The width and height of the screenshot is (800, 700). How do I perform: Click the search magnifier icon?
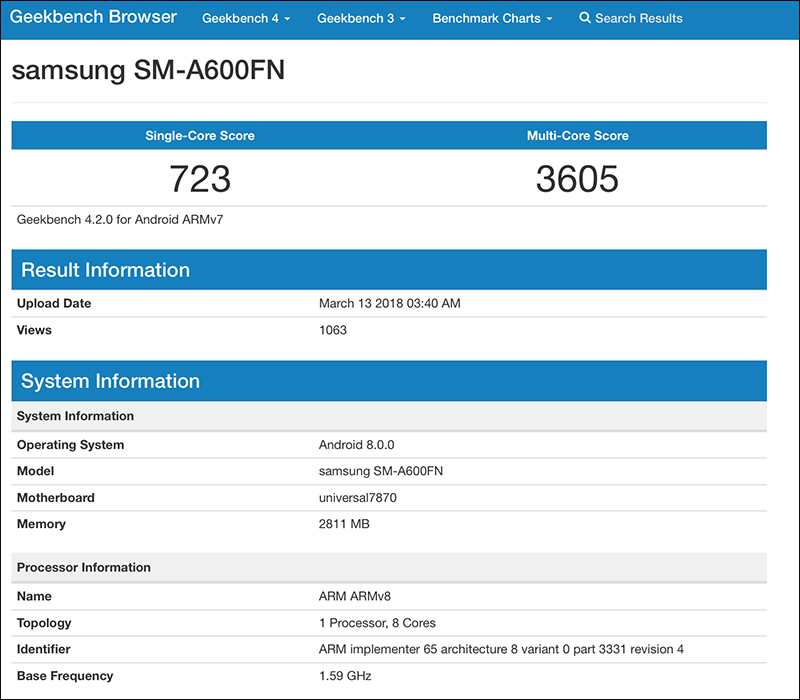point(584,18)
